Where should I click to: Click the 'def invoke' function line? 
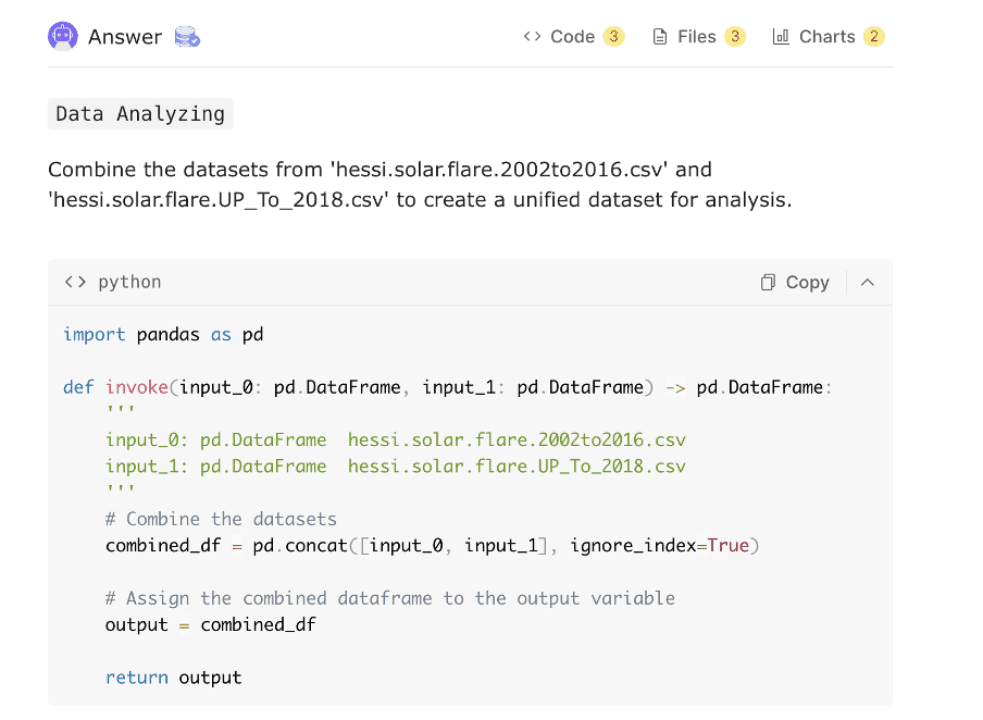click(x=448, y=387)
